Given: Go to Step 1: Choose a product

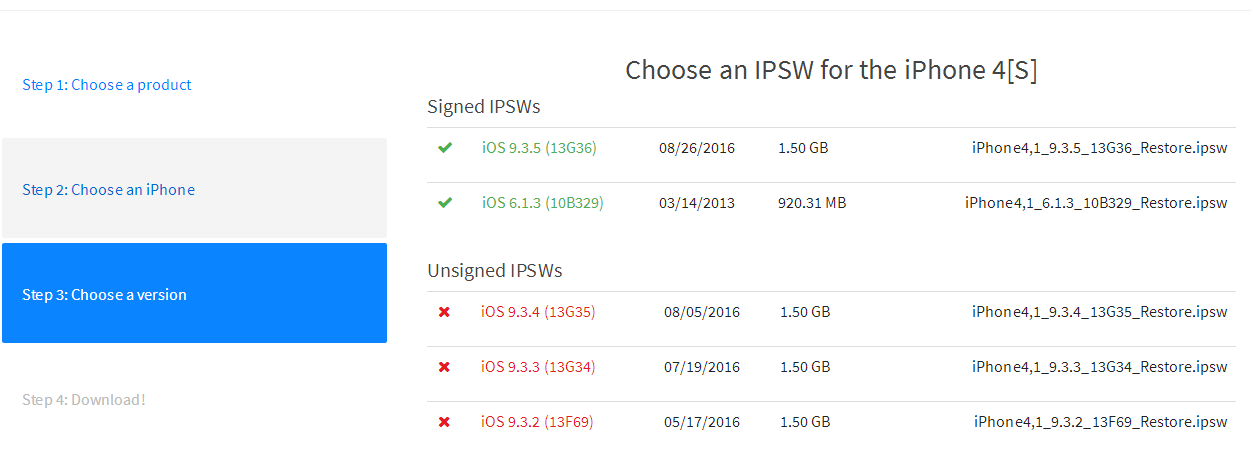Looking at the screenshot, I should pos(107,85).
